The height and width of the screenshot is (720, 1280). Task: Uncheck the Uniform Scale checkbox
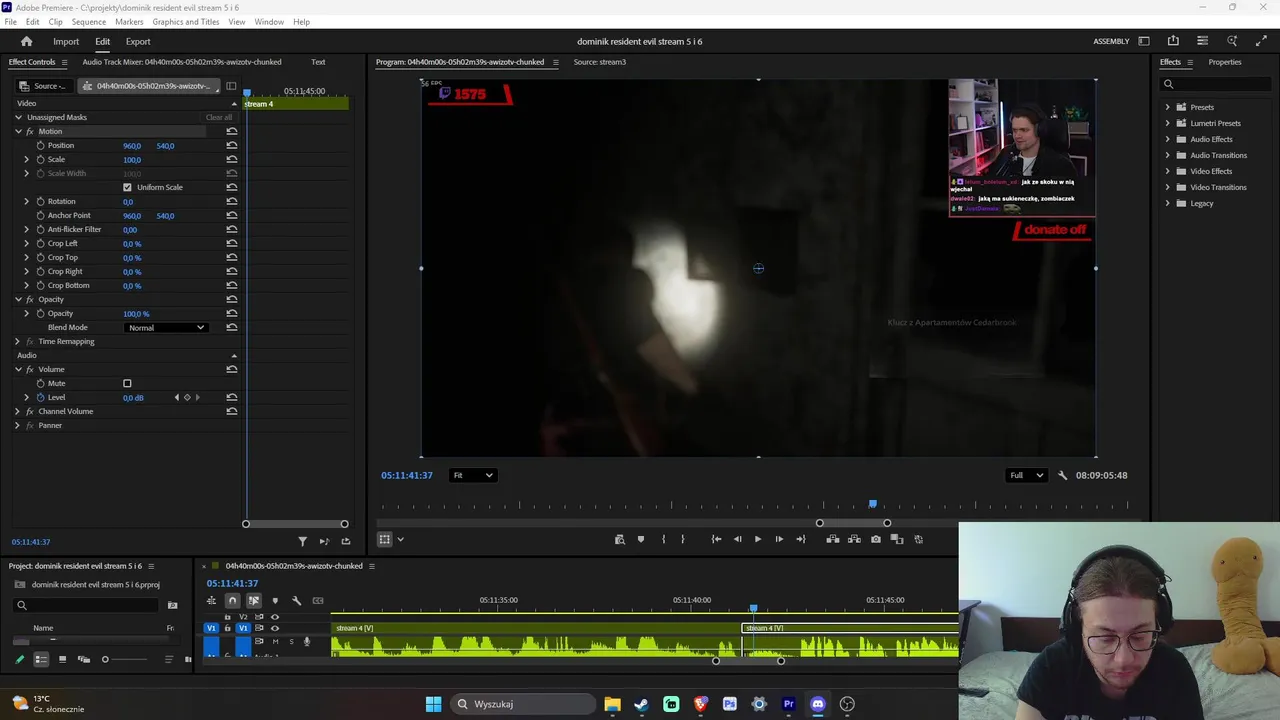127,187
